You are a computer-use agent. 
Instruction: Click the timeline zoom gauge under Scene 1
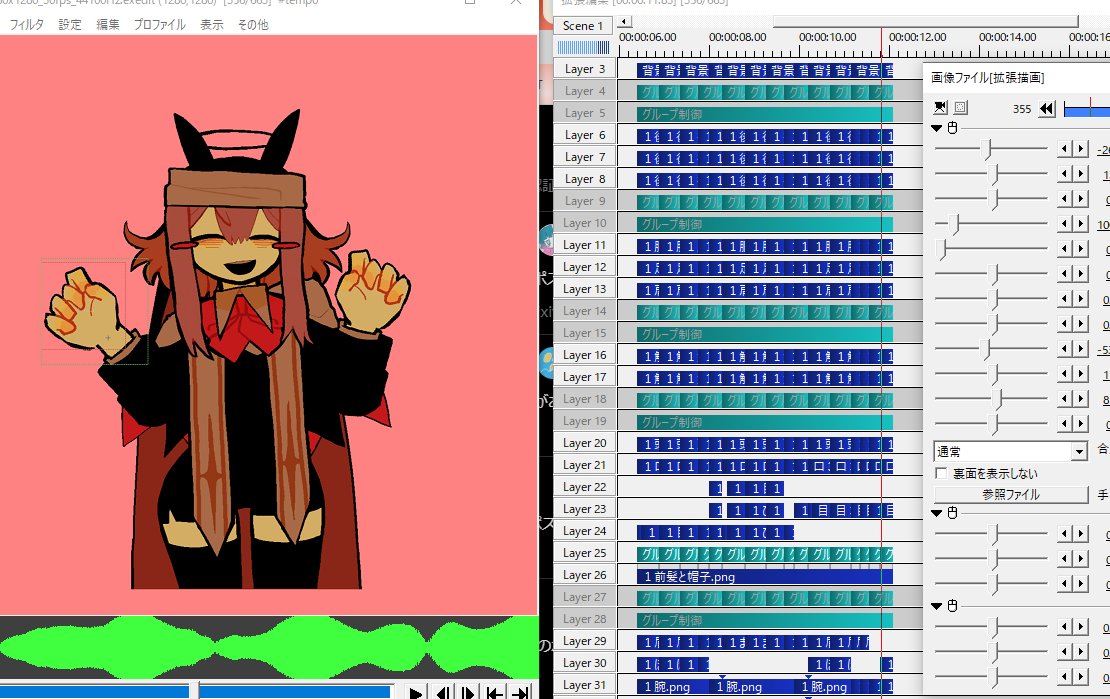pos(583,47)
